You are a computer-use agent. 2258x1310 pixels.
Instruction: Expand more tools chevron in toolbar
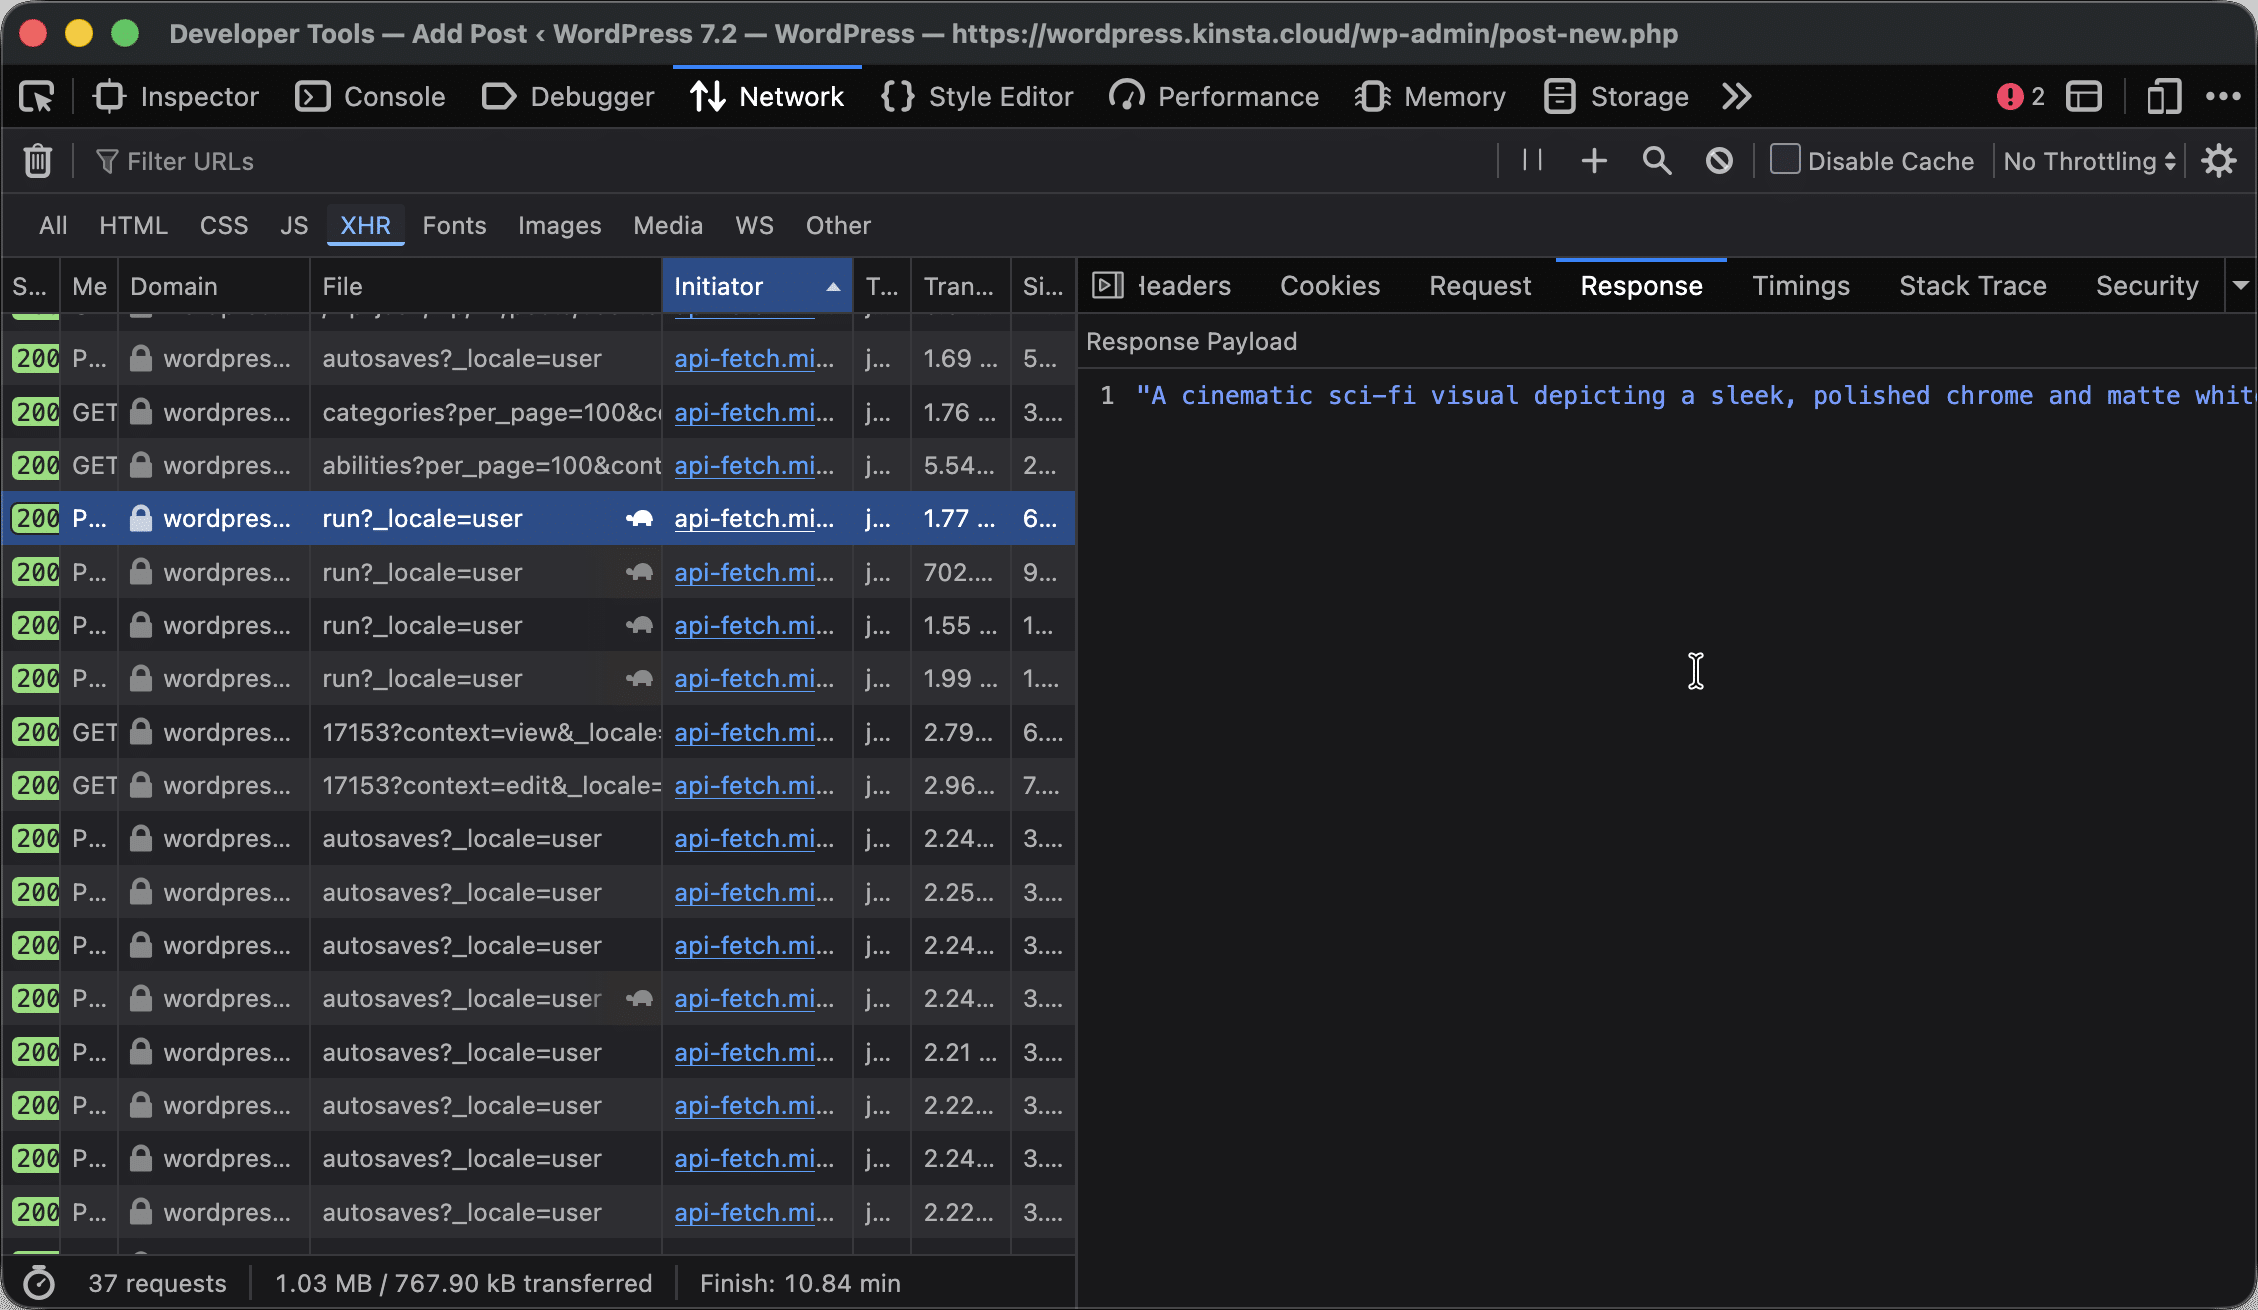coord(1737,97)
